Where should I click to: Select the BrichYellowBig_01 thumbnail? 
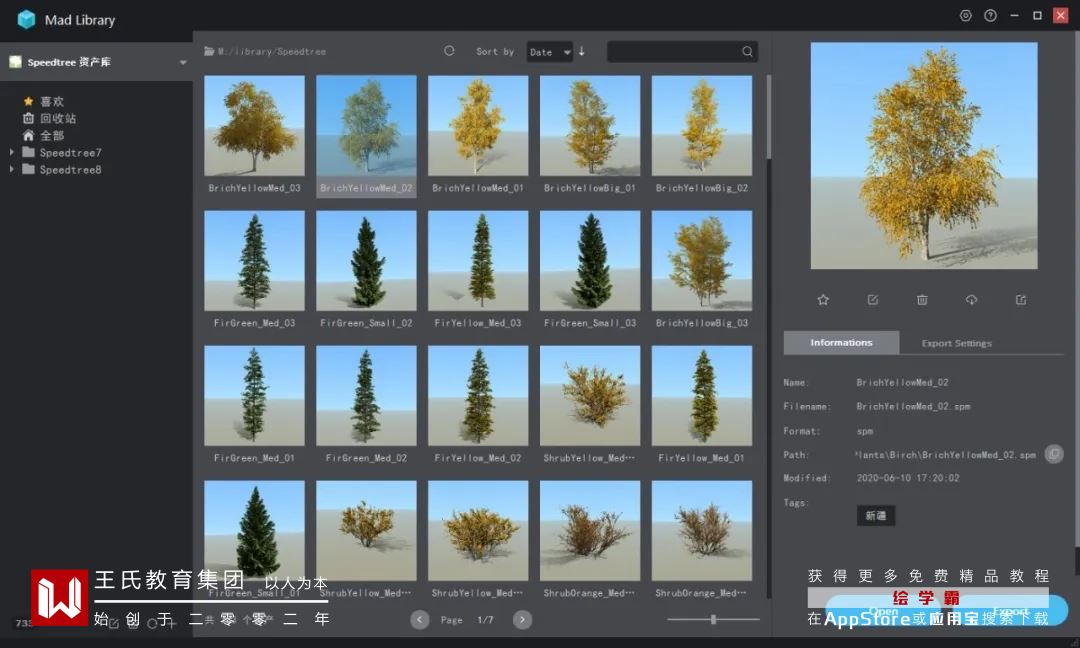(590, 125)
